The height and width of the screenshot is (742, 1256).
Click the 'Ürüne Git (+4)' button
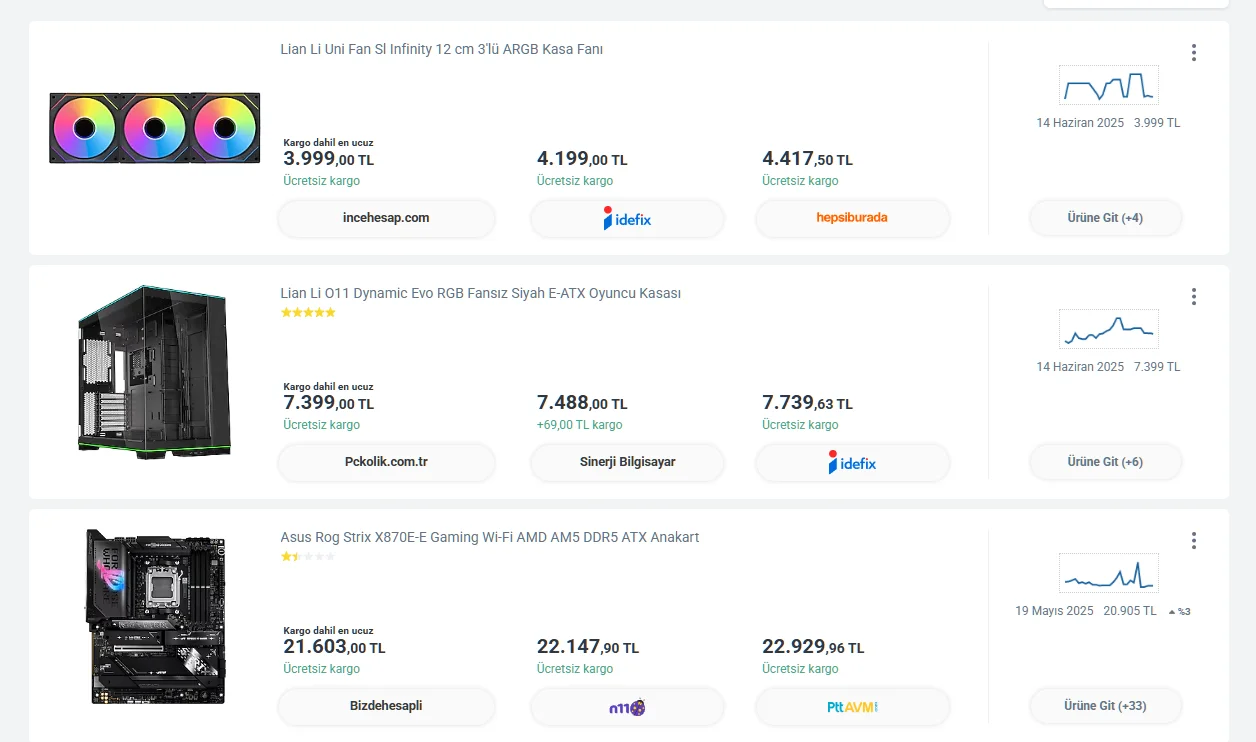click(x=1105, y=218)
